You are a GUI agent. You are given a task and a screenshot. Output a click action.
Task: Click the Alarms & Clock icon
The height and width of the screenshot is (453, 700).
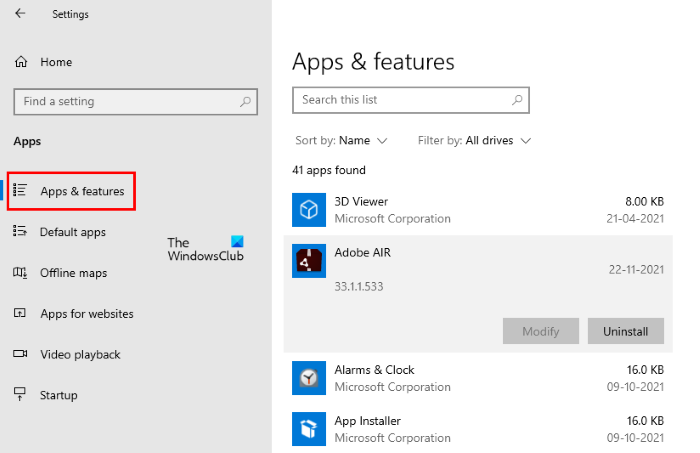[308, 378]
